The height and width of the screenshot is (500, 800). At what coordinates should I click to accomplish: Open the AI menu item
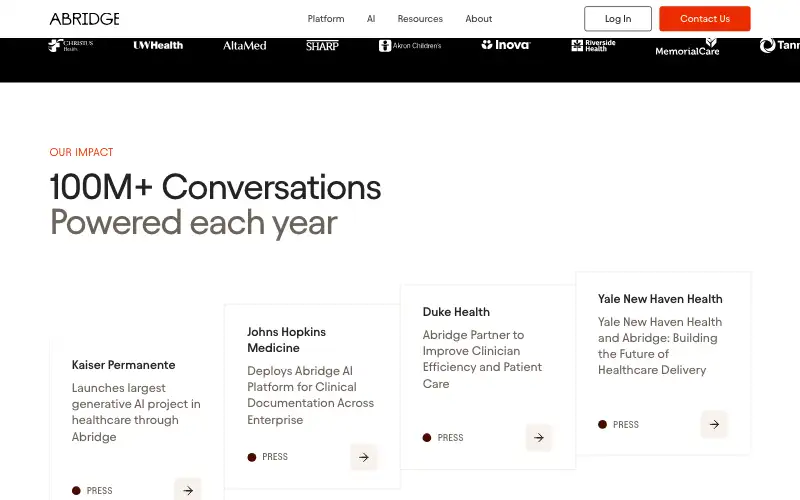[371, 19]
